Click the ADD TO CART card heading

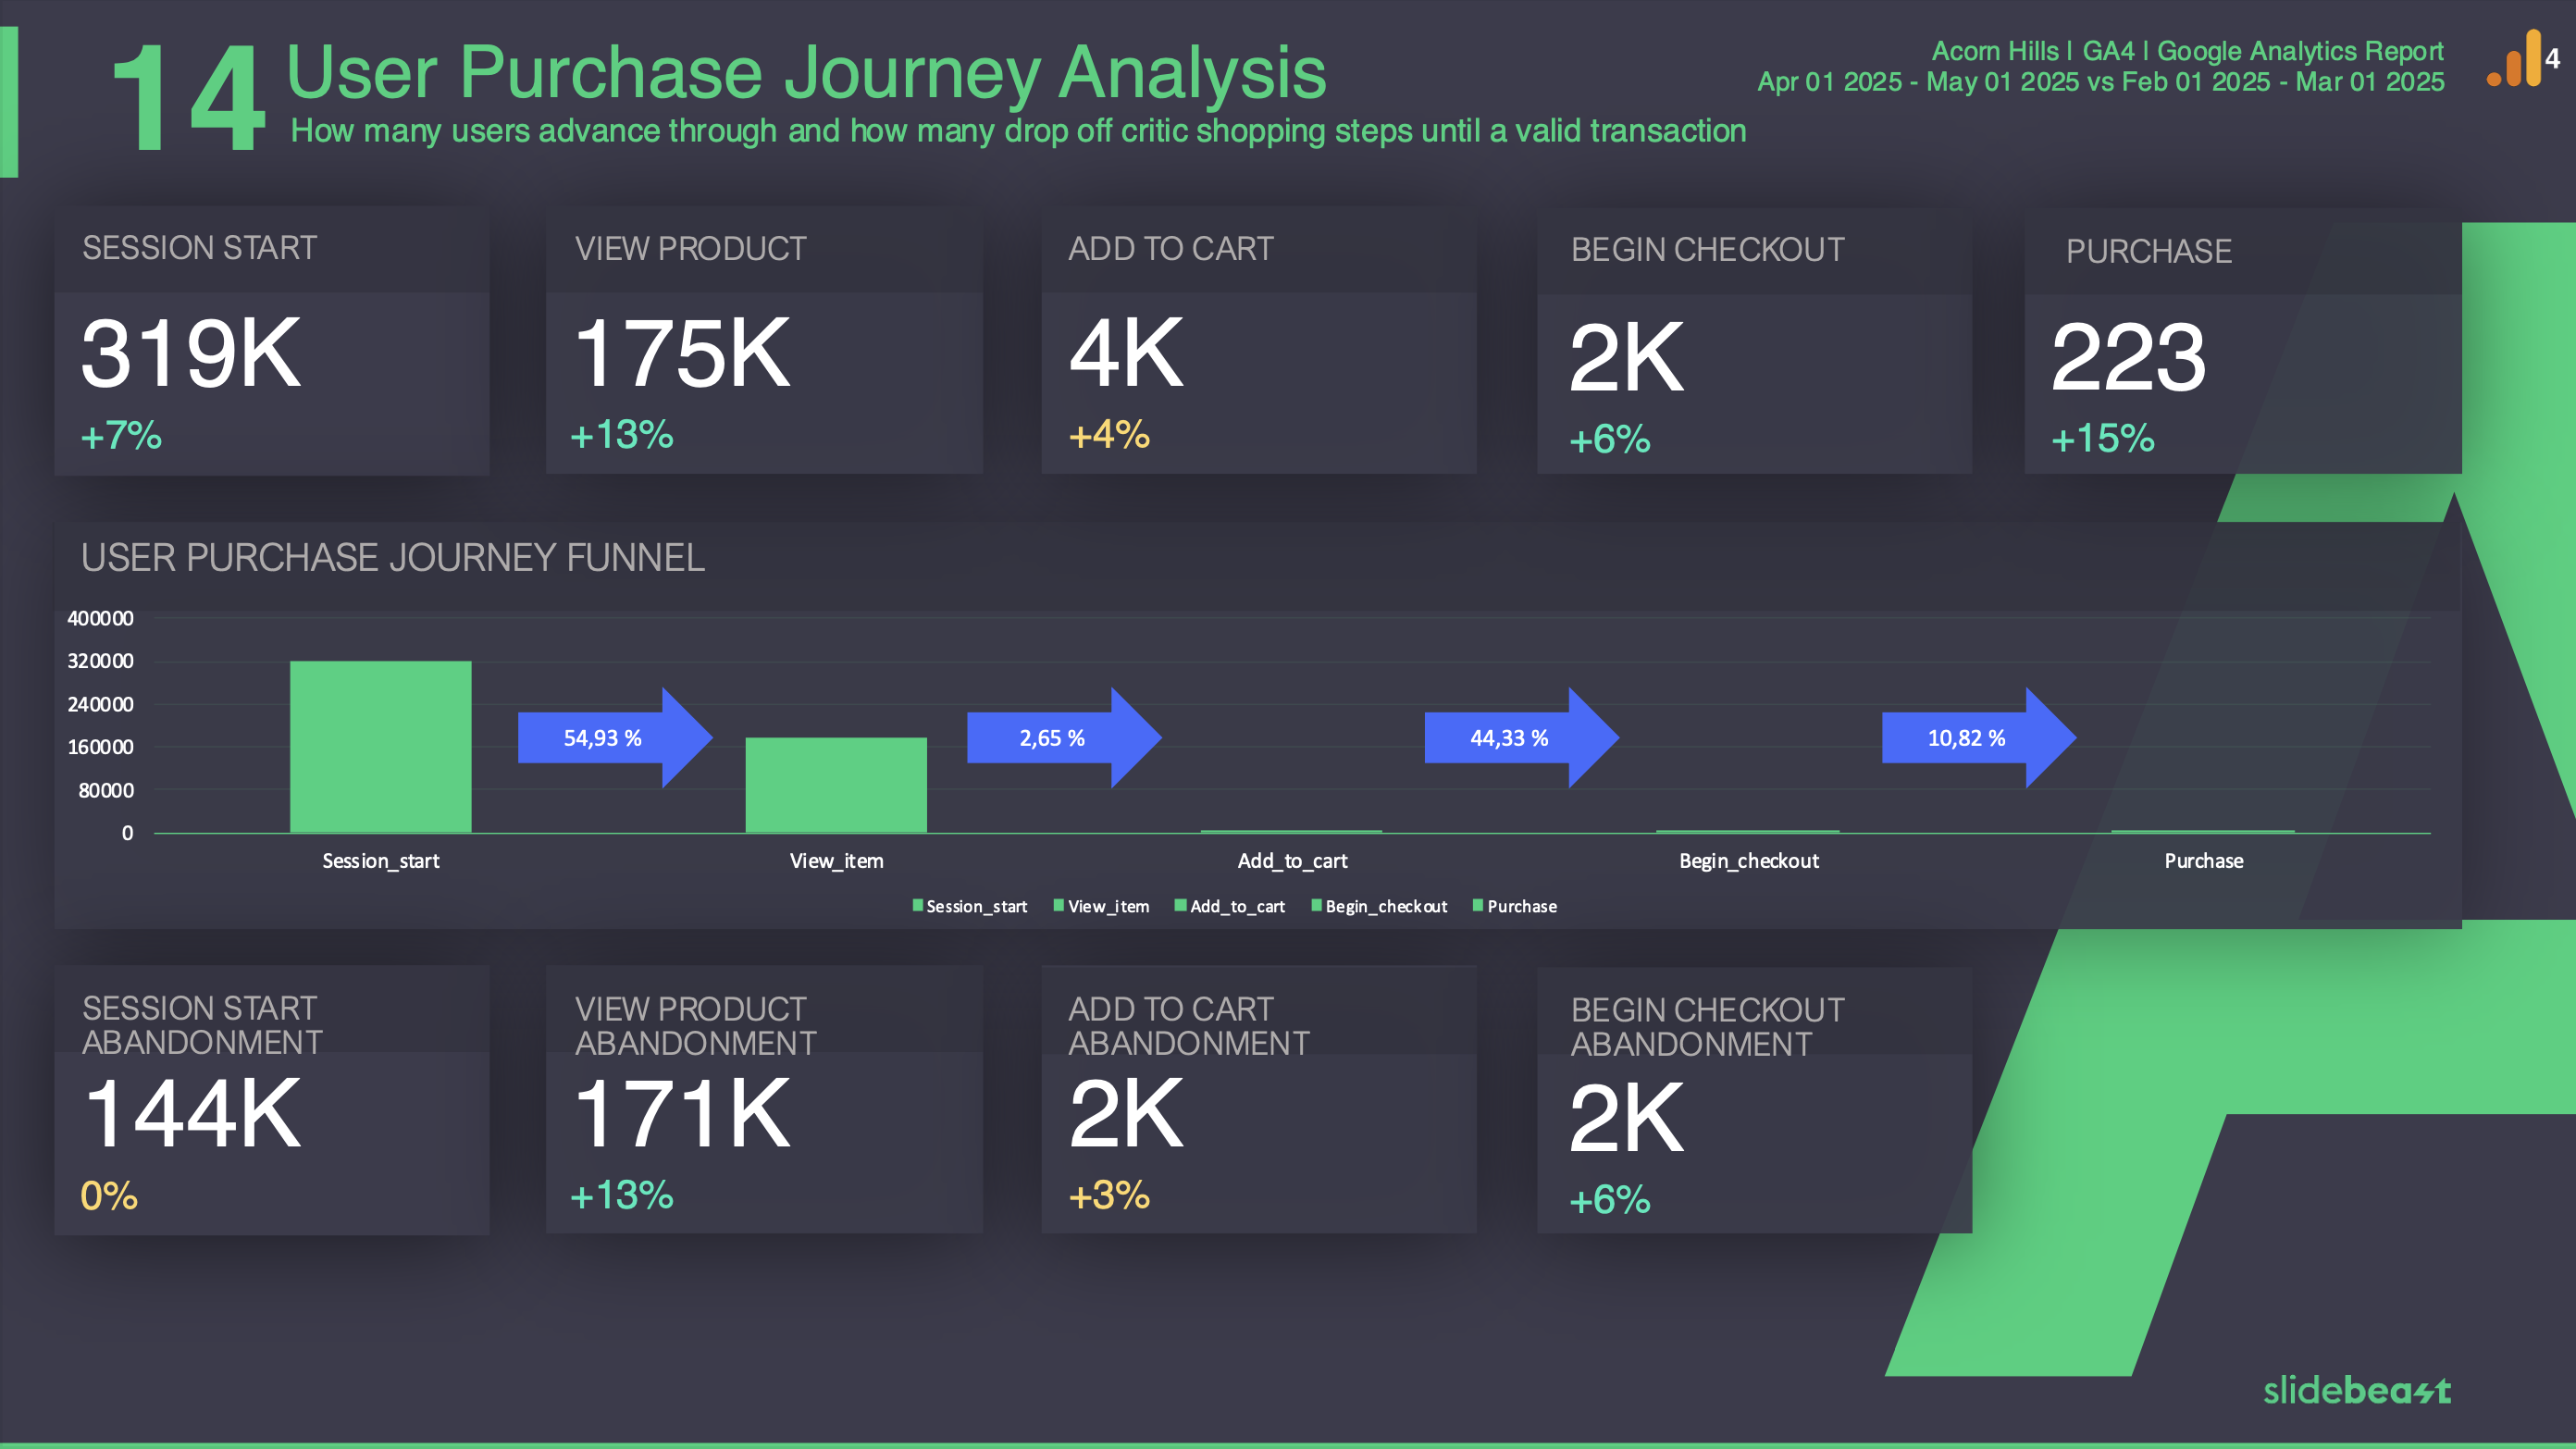click(1170, 249)
